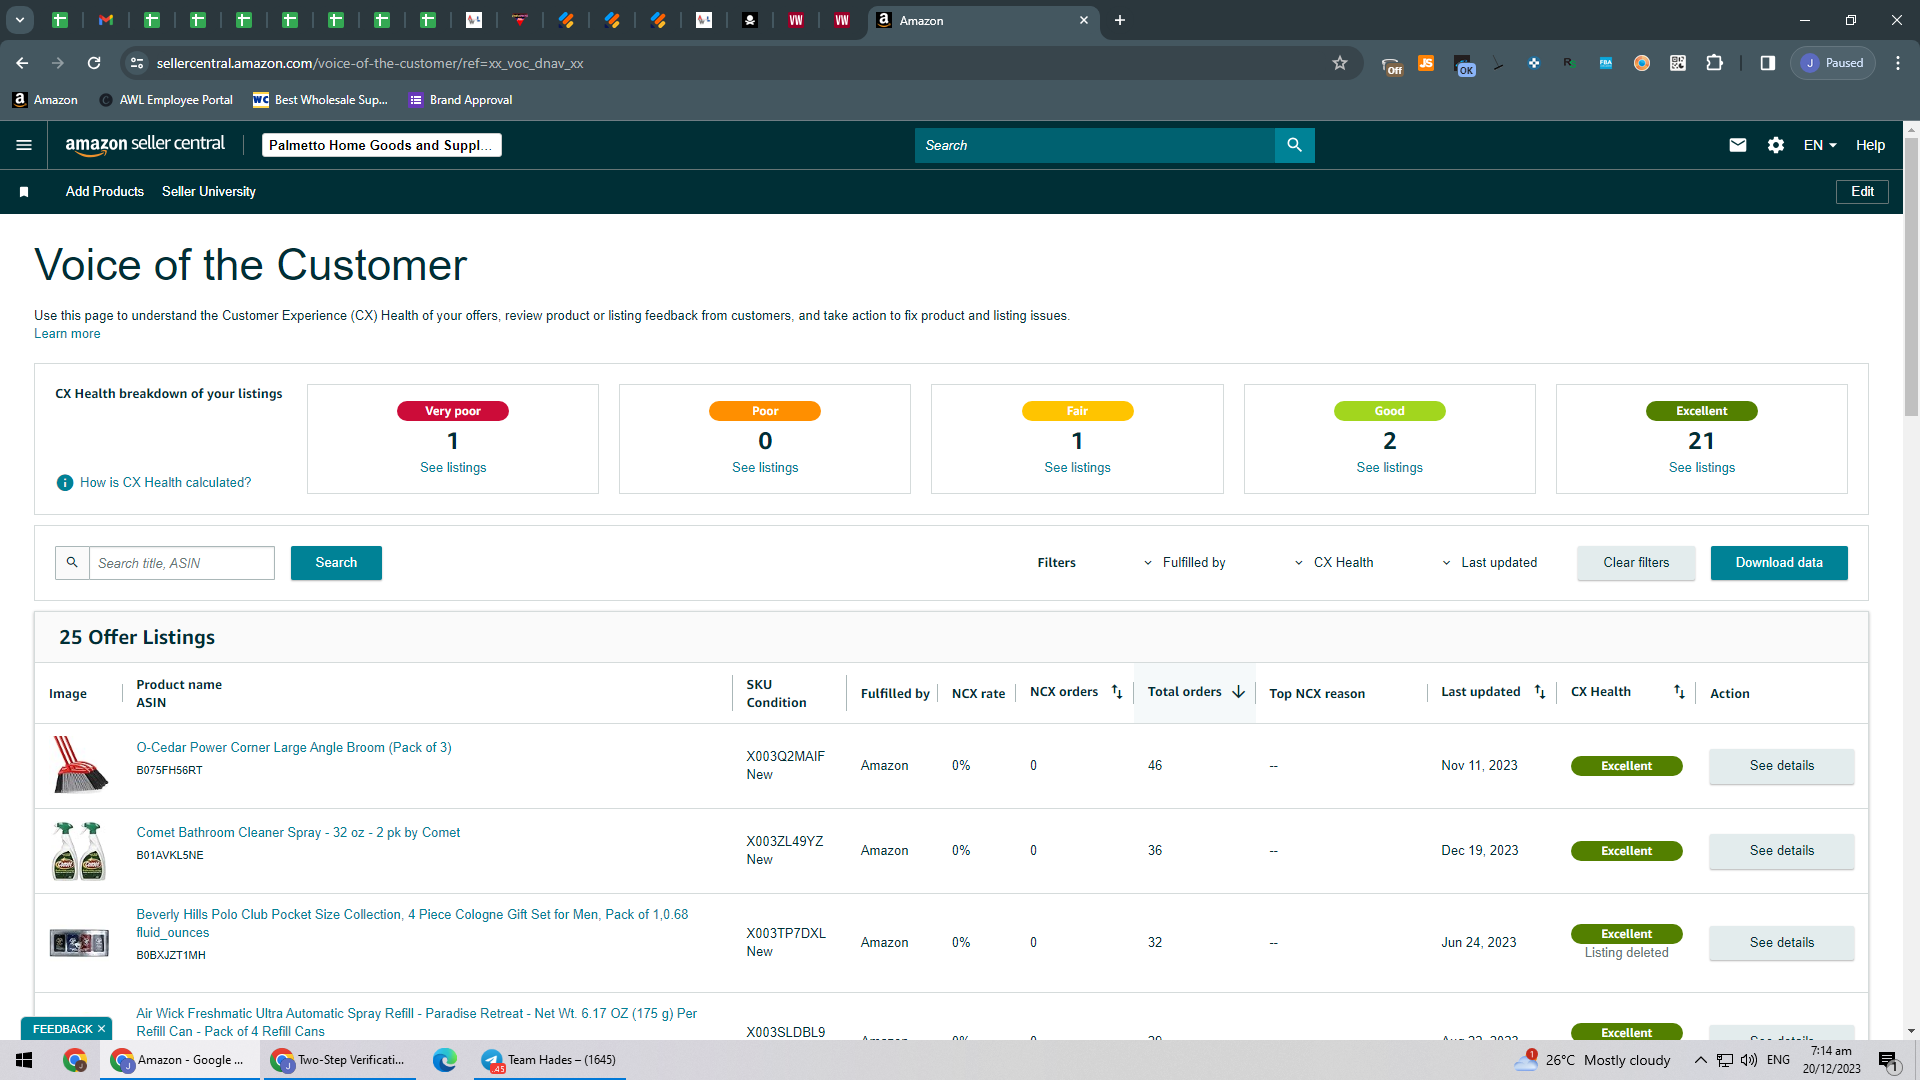Click the Amazon Seller Central logo
Image resolution: width=1920 pixels, height=1080 pixels.
(145, 145)
